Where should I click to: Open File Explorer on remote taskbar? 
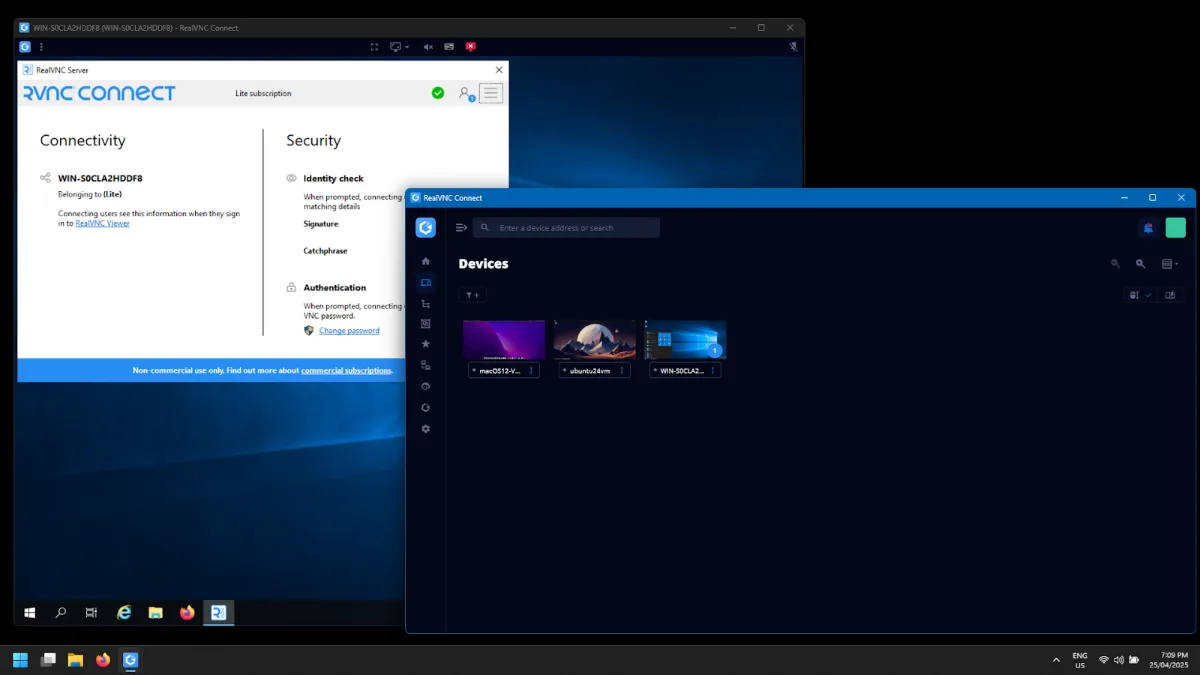click(x=155, y=613)
